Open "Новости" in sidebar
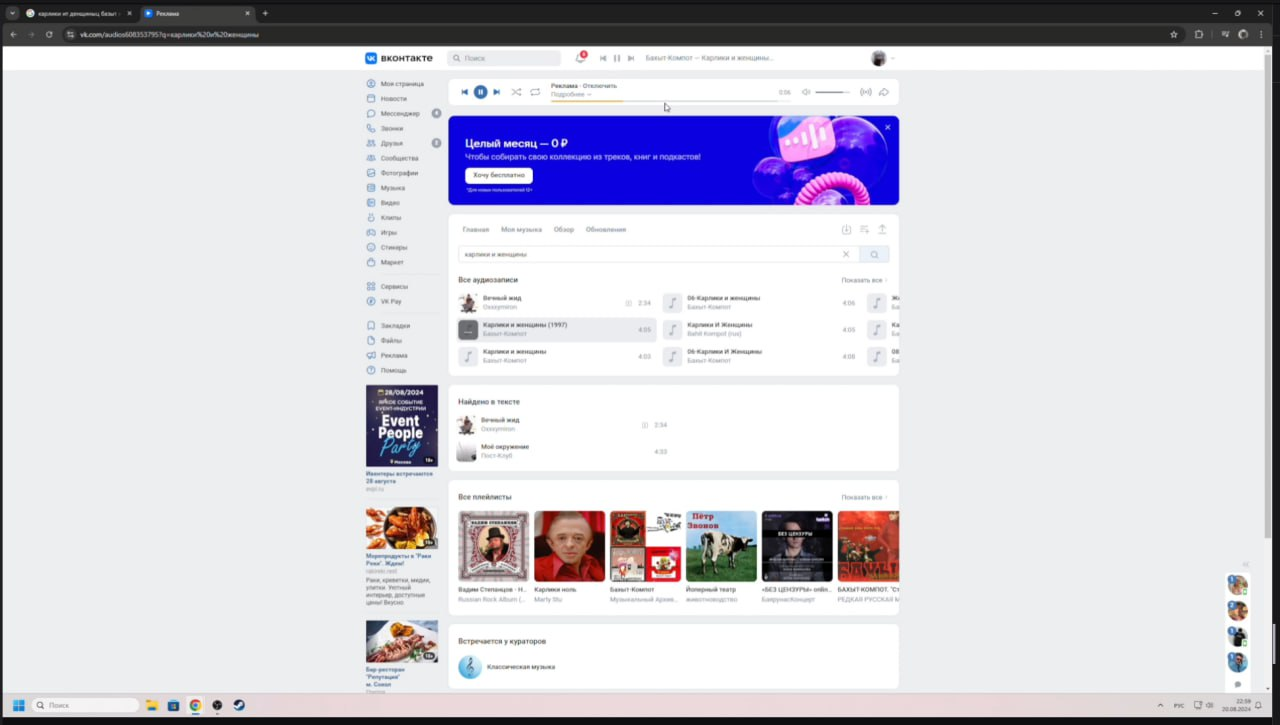Image resolution: width=1280 pixels, height=725 pixels. click(393, 99)
